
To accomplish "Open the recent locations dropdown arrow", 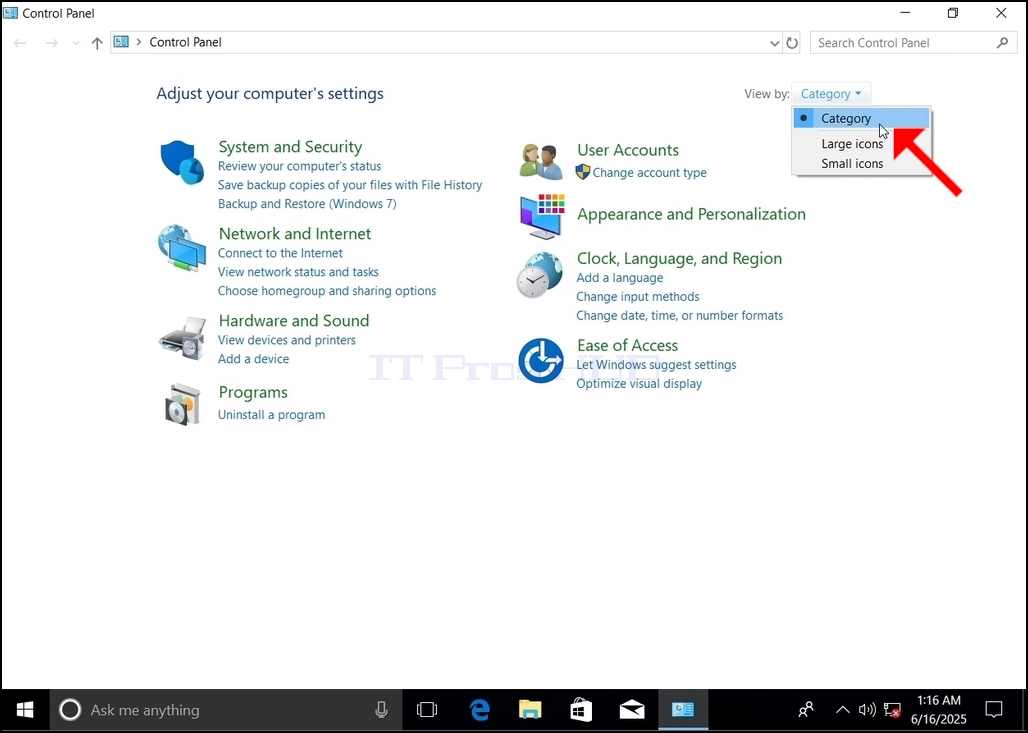I will tap(76, 43).
